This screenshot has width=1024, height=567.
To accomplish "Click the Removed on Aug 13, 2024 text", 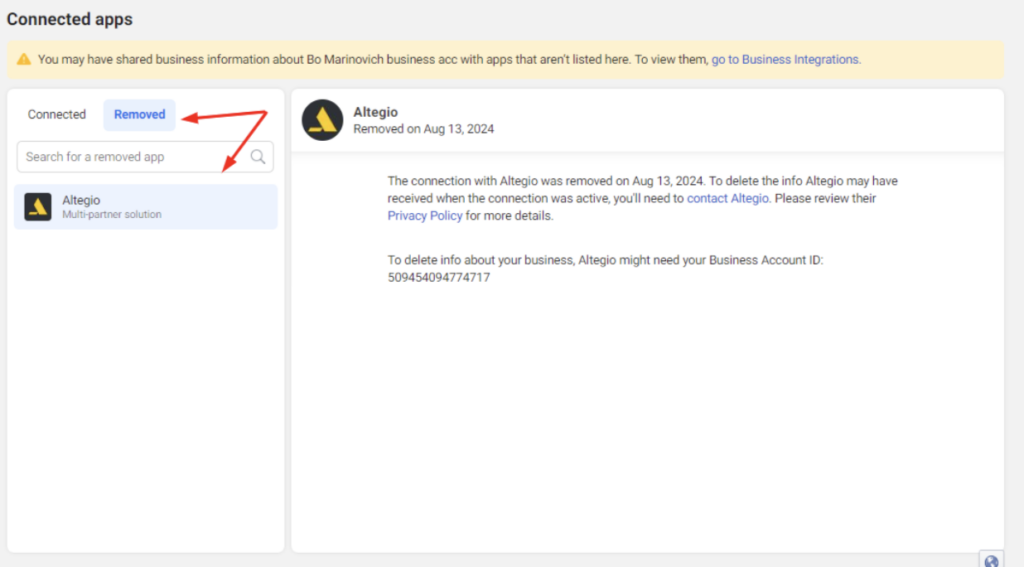I will [x=423, y=129].
